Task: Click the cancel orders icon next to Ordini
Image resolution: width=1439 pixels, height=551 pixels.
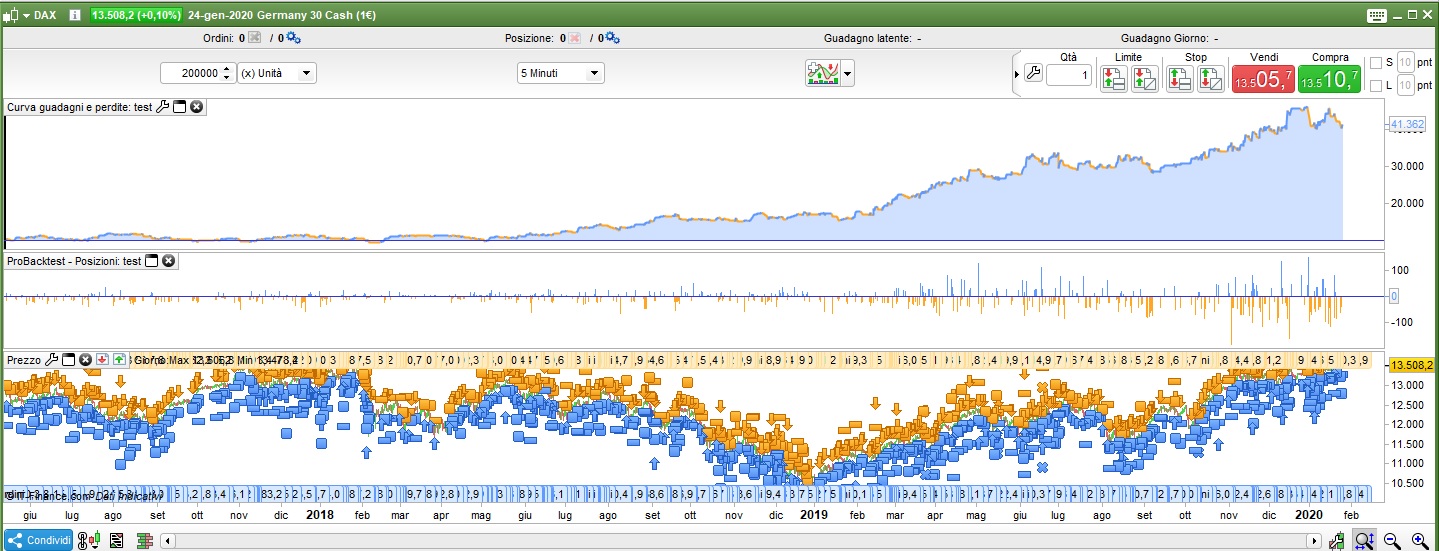Action: (254, 38)
